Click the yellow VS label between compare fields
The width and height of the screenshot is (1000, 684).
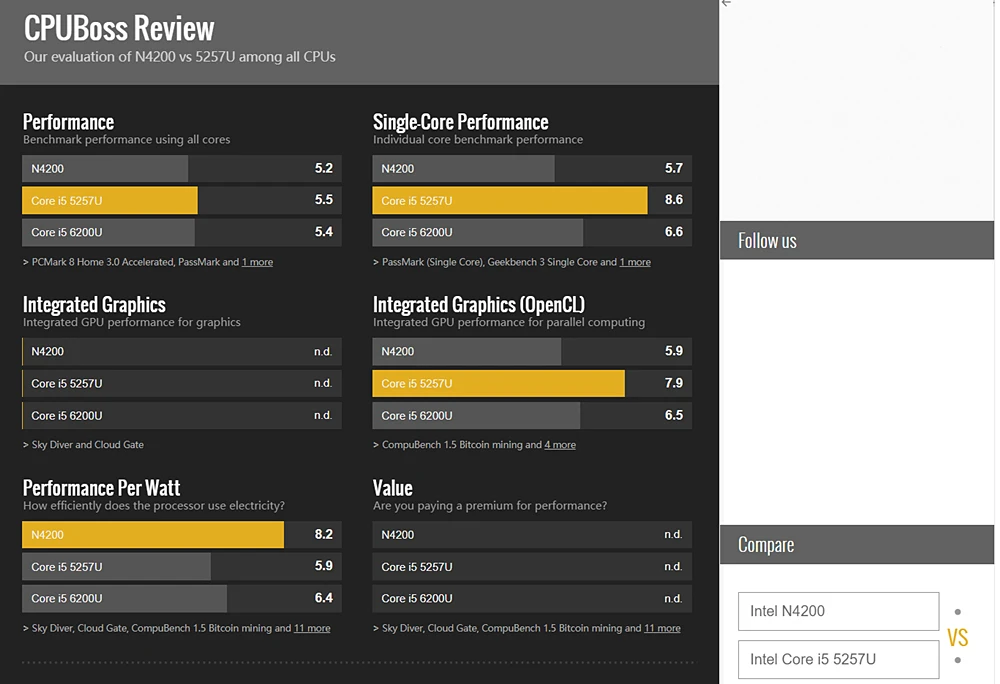(x=957, y=638)
